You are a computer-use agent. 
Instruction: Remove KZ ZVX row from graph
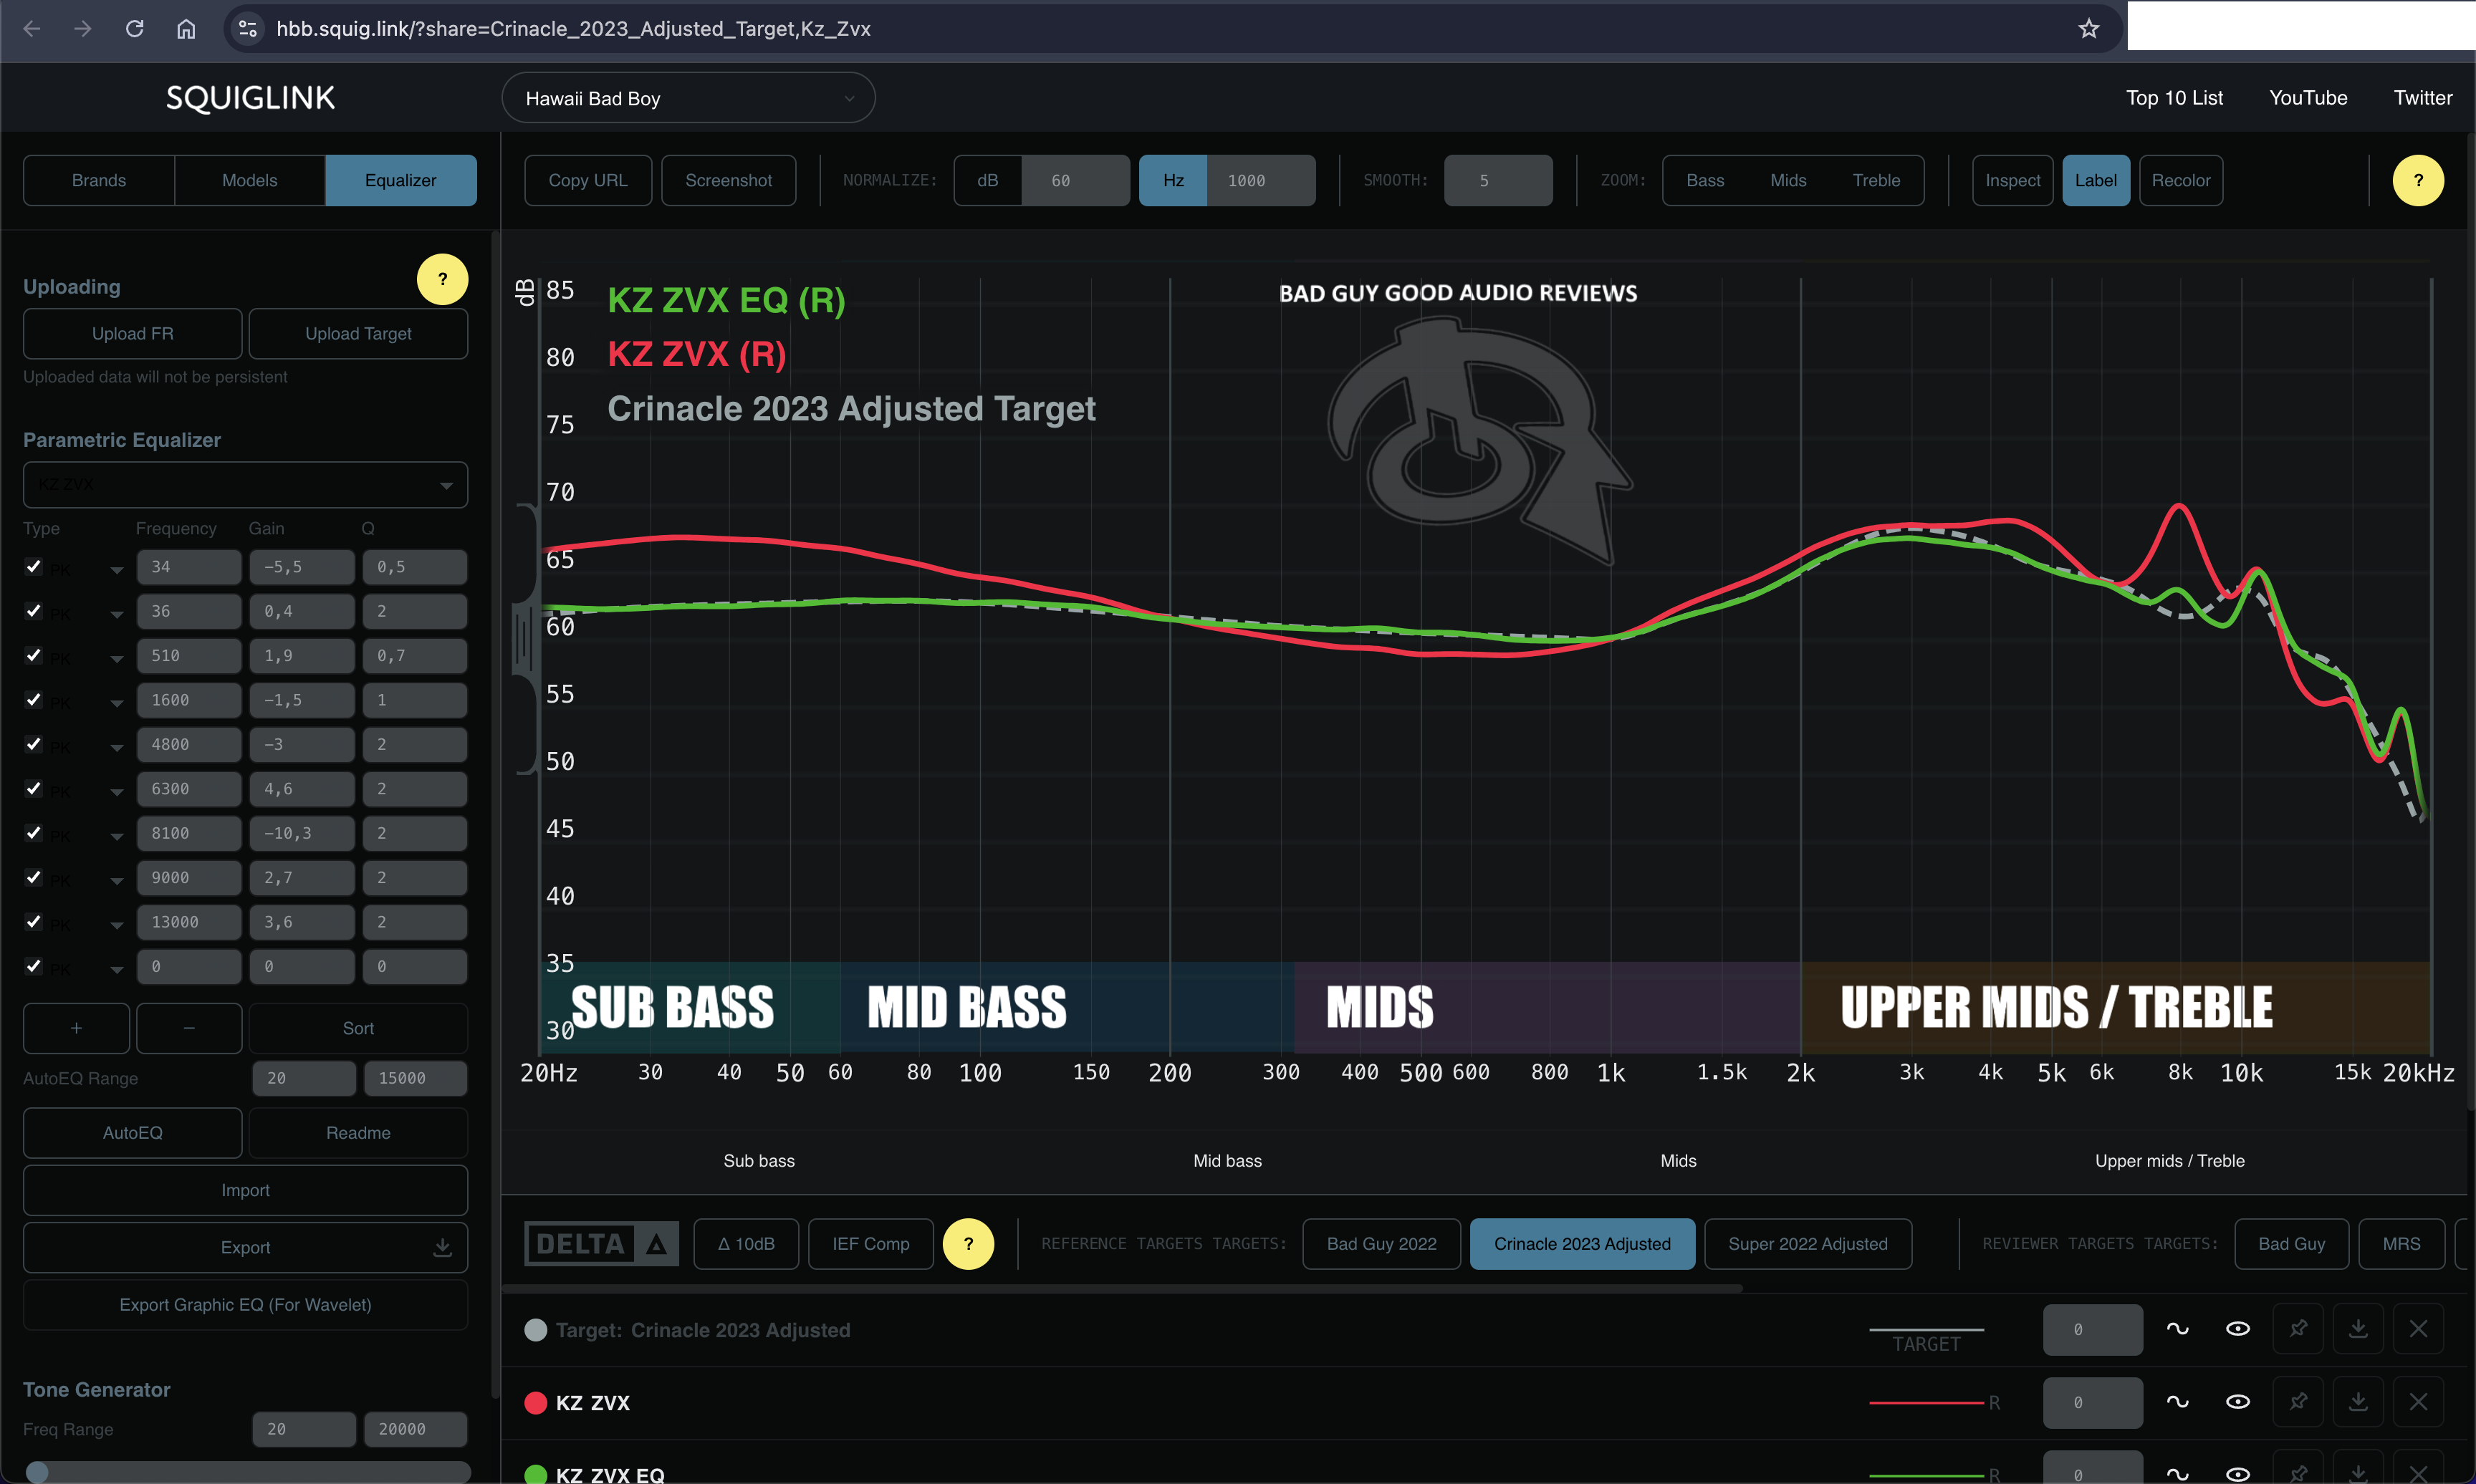pos(2418,1402)
